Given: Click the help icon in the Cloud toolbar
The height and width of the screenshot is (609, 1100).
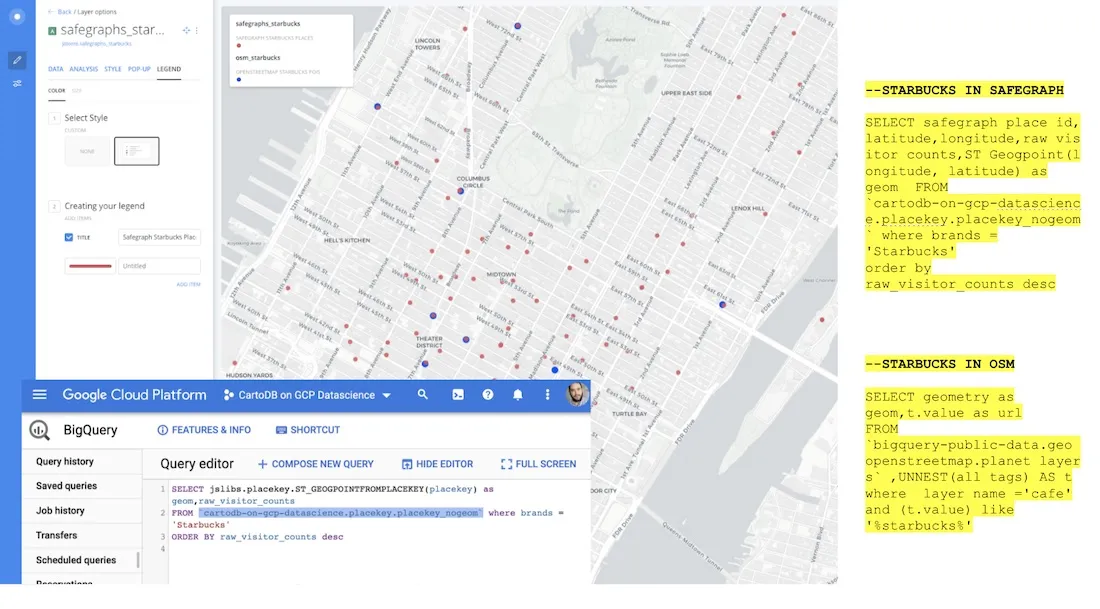Looking at the screenshot, I should pos(488,394).
